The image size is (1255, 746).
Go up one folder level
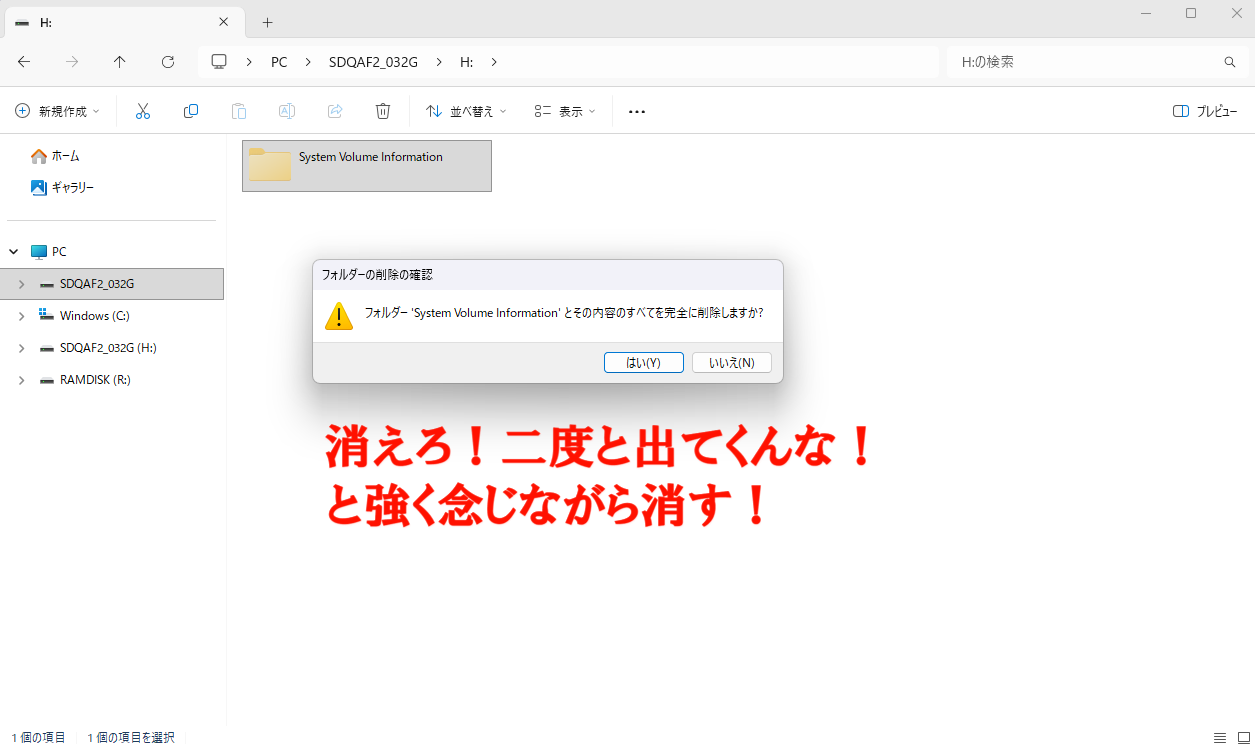tap(120, 62)
